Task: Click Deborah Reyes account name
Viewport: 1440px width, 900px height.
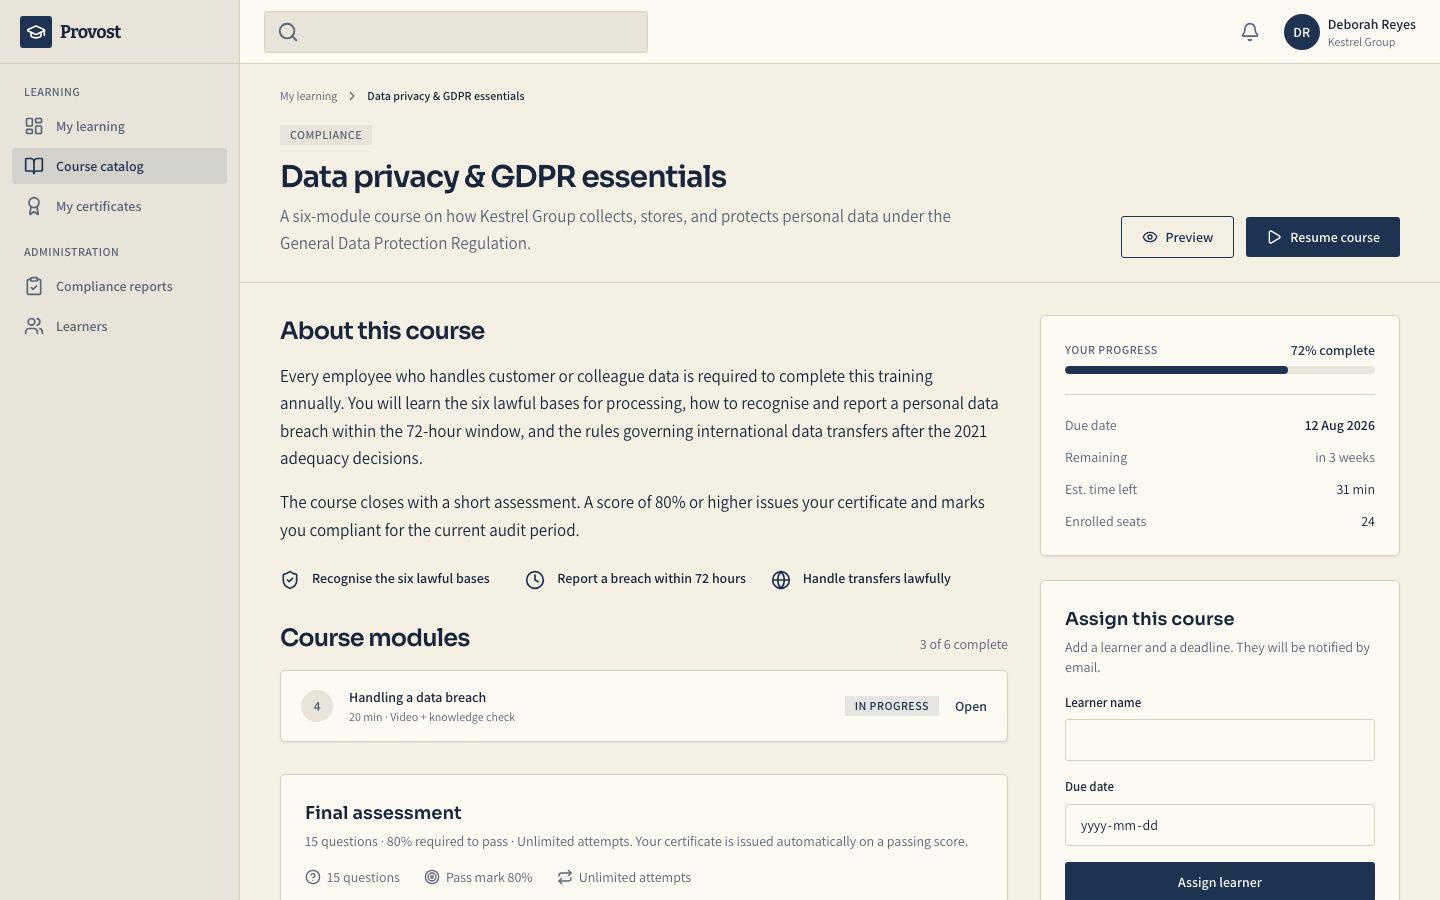Action: click(x=1371, y=24)
